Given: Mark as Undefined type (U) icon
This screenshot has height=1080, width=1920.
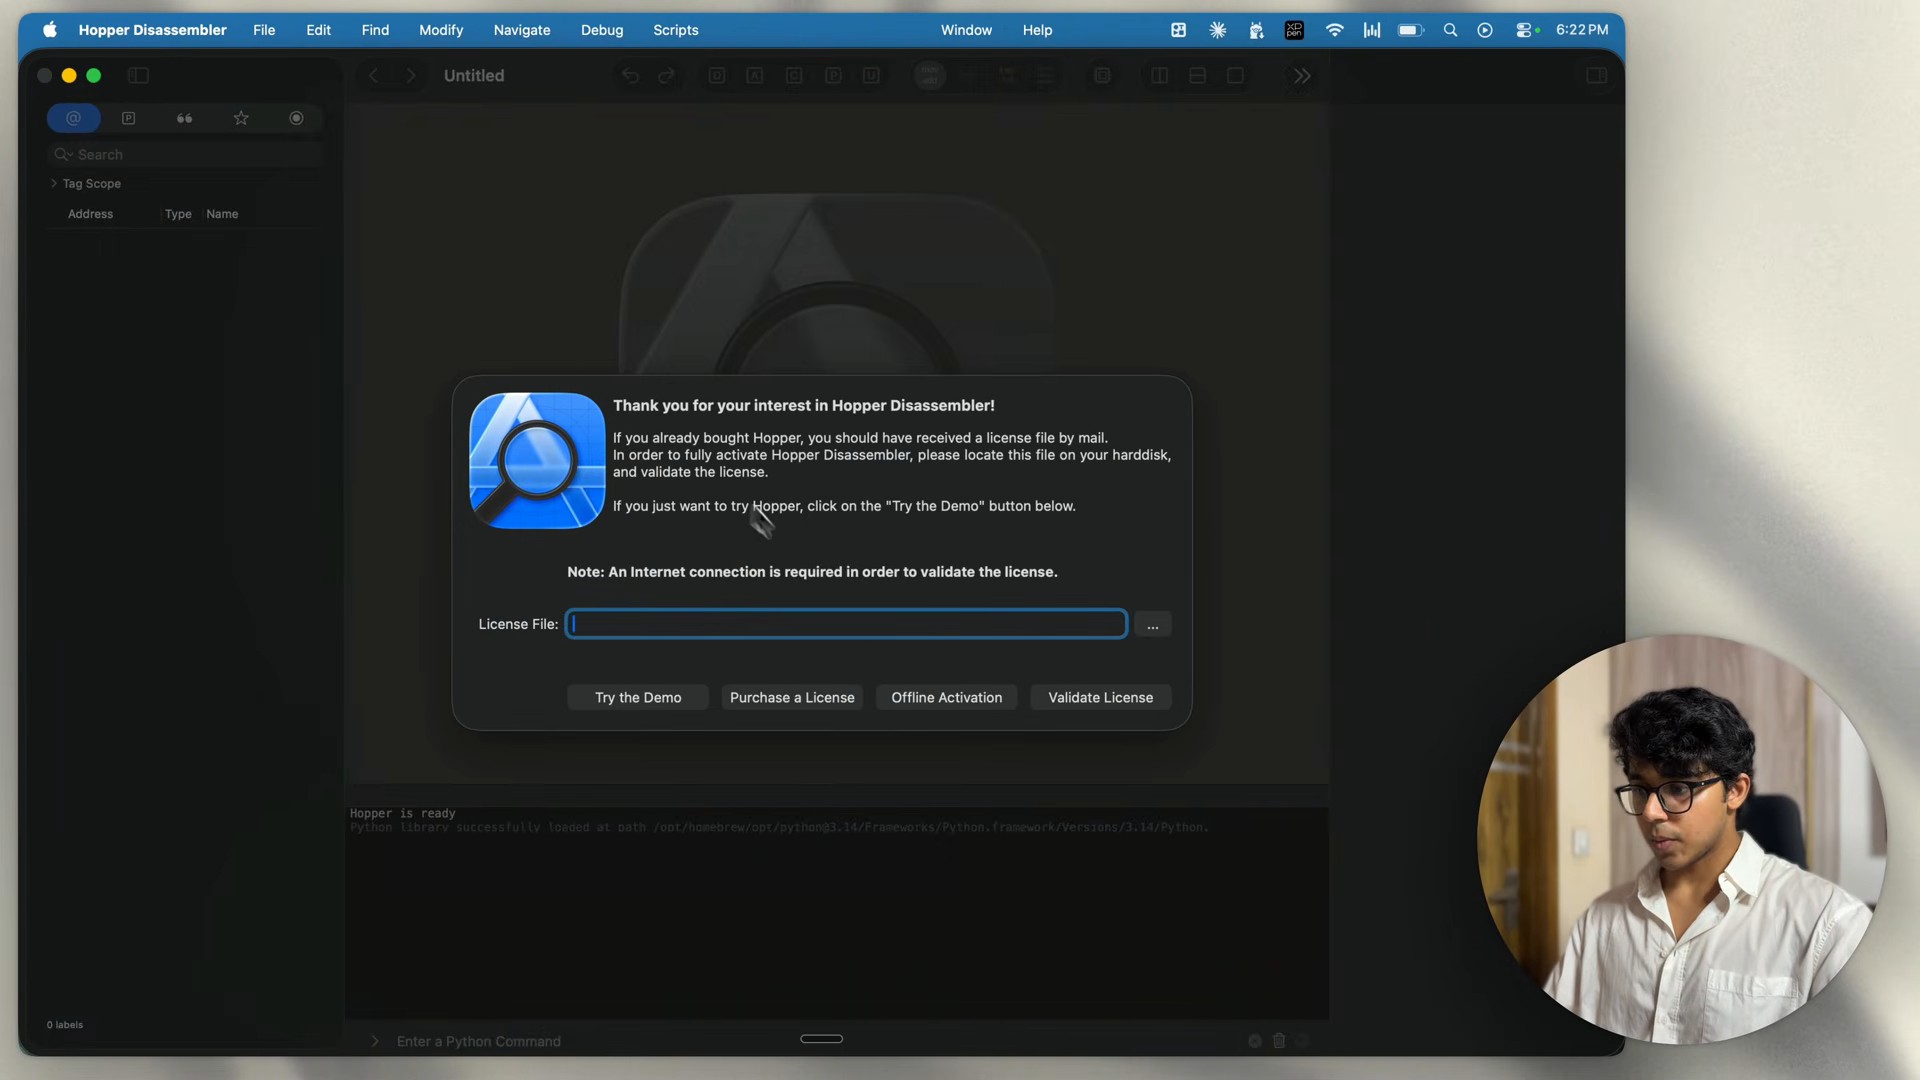Looking at the screenshot, I should (x=871, y=75).
